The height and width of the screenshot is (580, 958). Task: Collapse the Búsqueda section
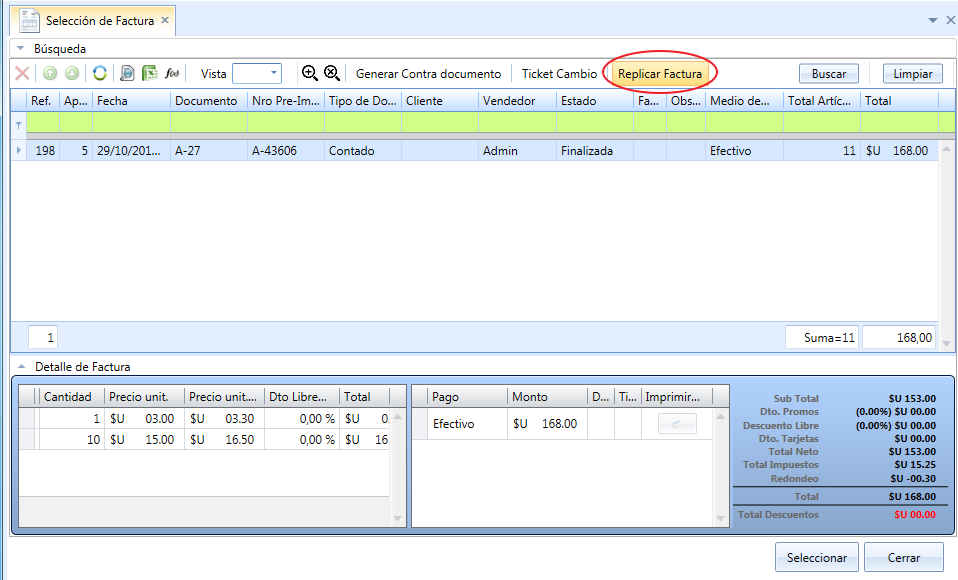click(x=21, y=48)
